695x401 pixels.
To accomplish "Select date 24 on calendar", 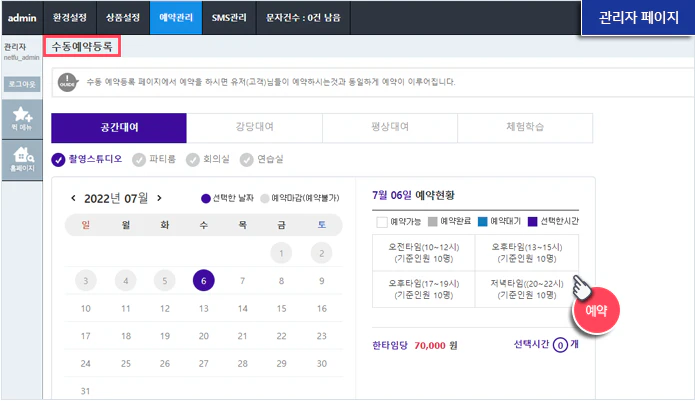I will [x=86, y=363].
